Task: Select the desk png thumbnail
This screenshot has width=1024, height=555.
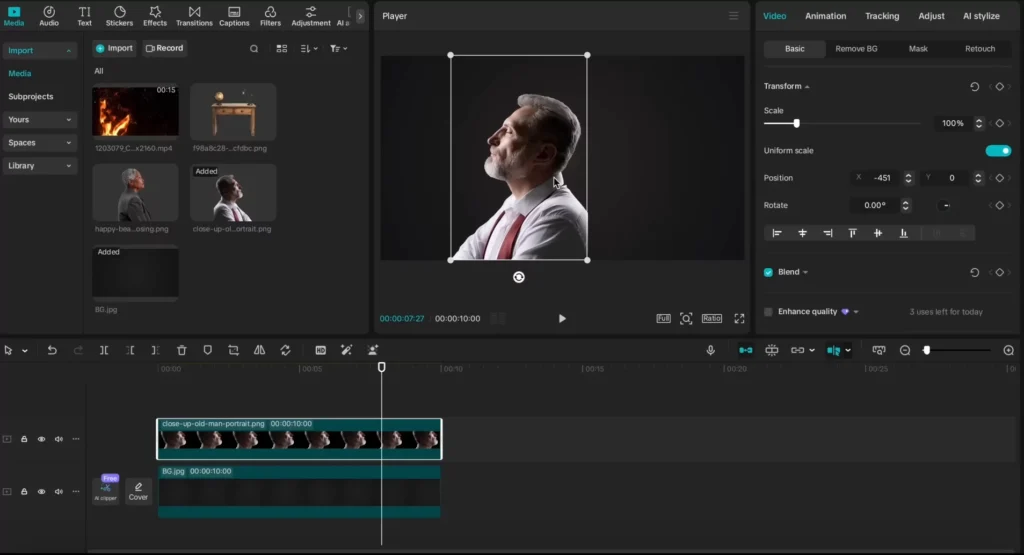Action: click(233, 111)
